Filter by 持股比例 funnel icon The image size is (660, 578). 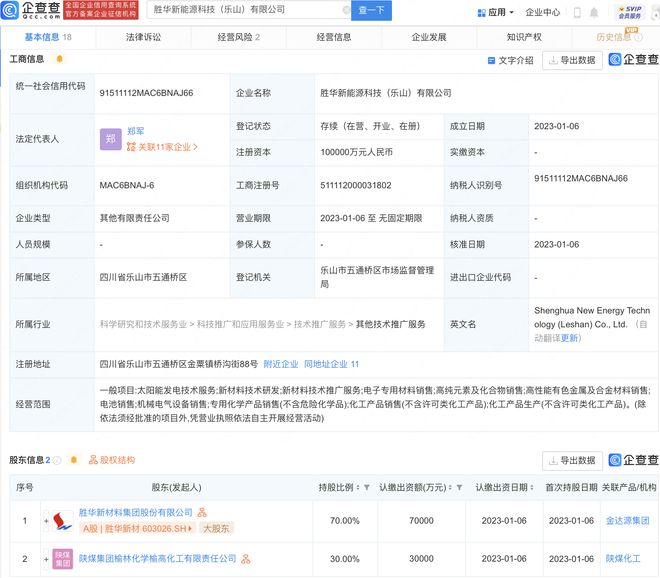(367, 487)
